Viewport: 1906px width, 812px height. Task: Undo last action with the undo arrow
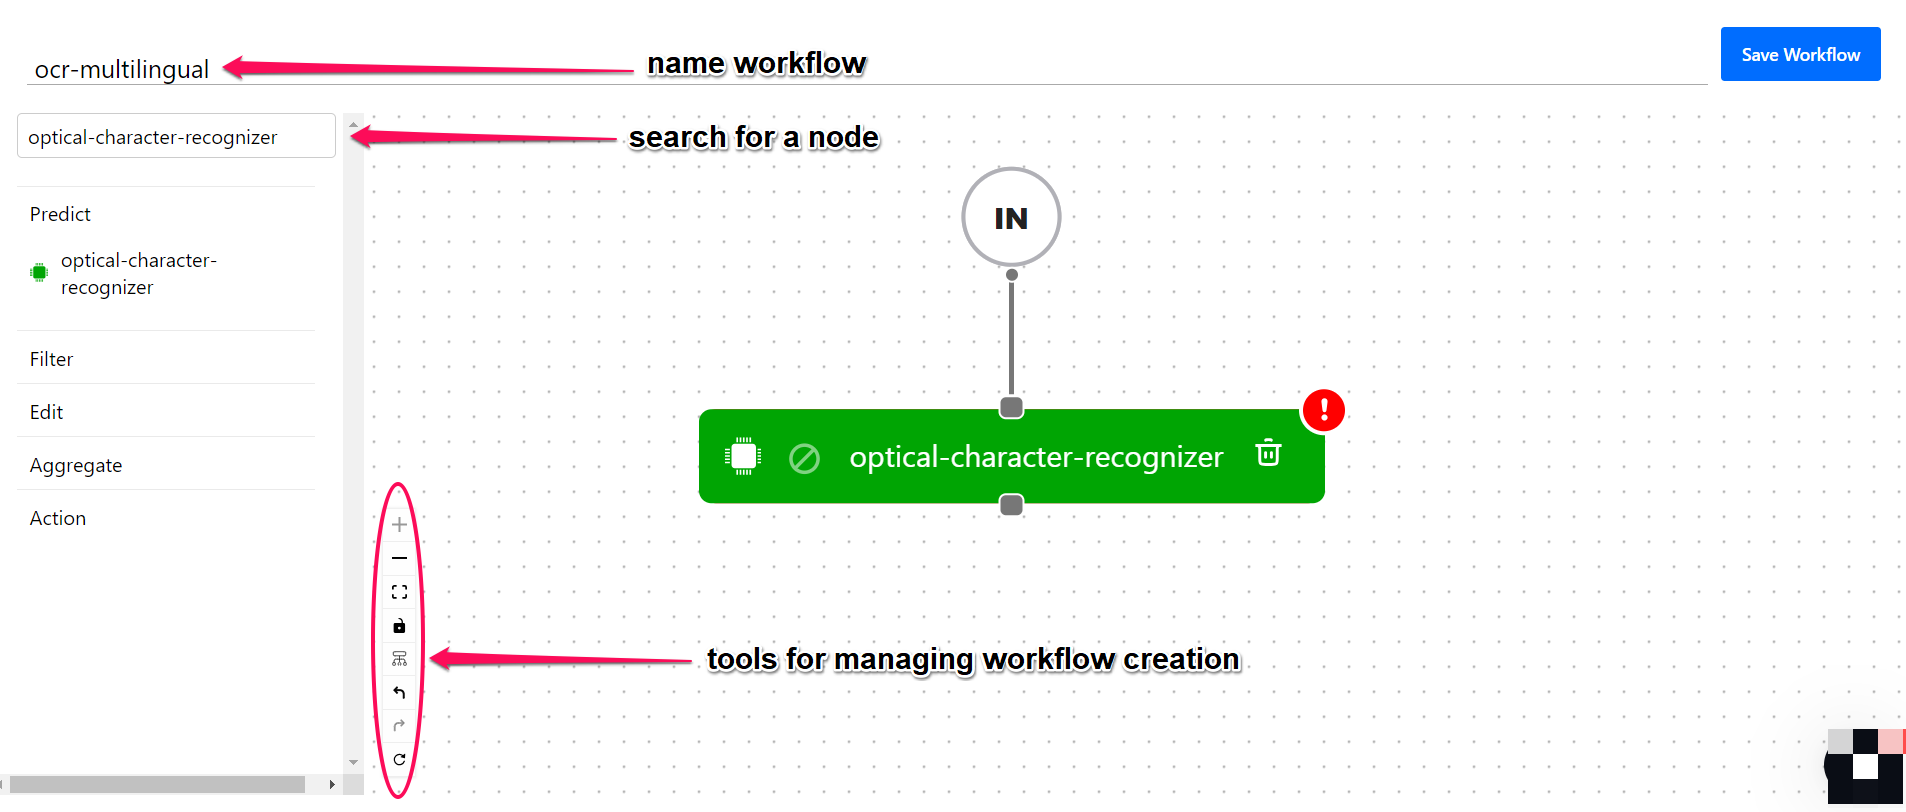[x=399, y=692]
